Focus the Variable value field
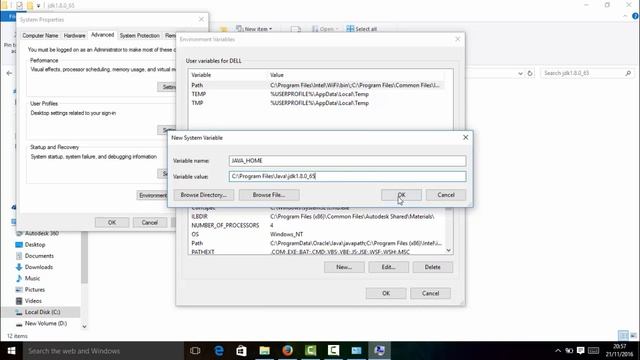The height and width of the screenshot is (360, 640). click(x=347, y=176)
